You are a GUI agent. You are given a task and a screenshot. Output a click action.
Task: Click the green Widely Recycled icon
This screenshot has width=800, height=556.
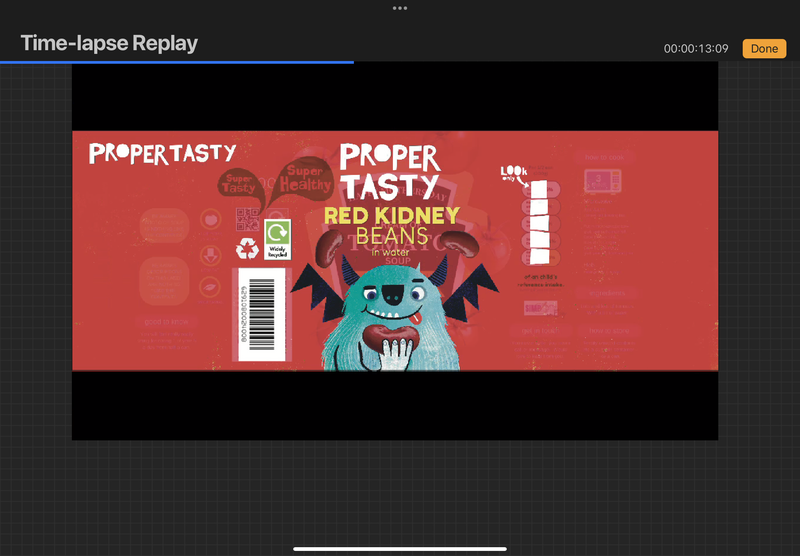[x=277, y=239]
